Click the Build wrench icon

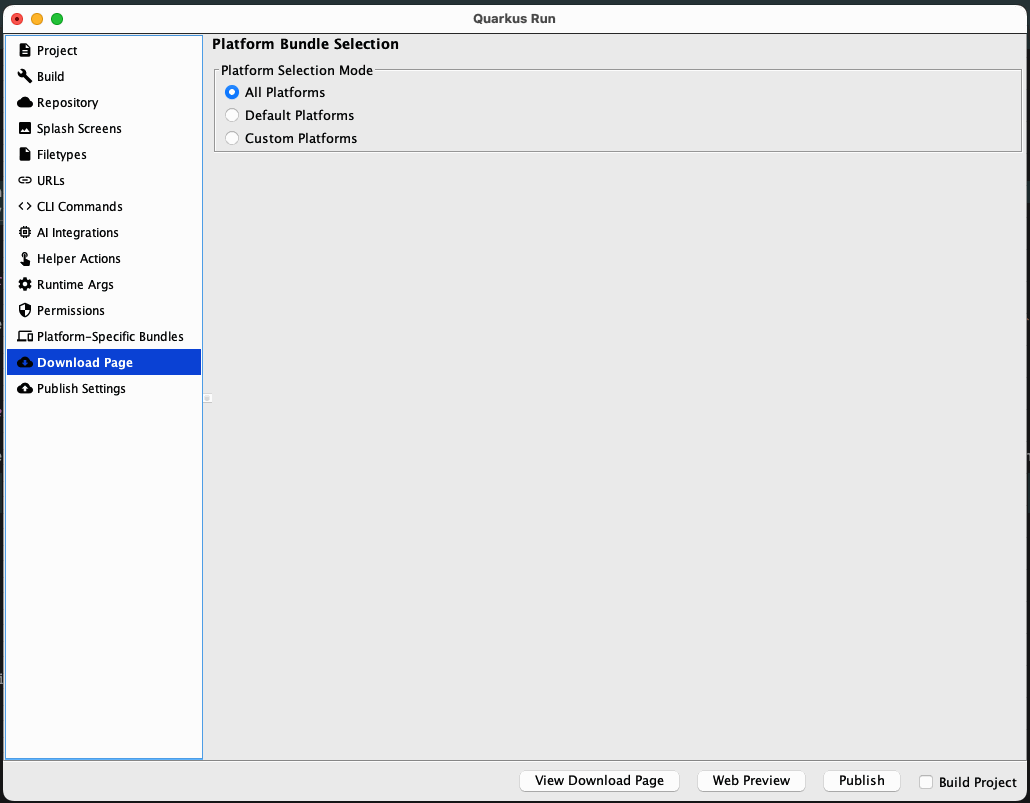point(25,76)
